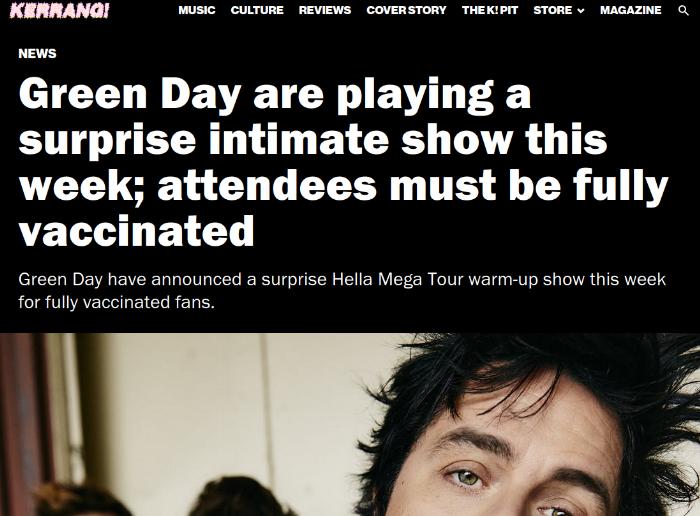Expand the Store chevron arrow
This screenshot has width=700, height=516.
pyautogui.click(x=581, y=11)
